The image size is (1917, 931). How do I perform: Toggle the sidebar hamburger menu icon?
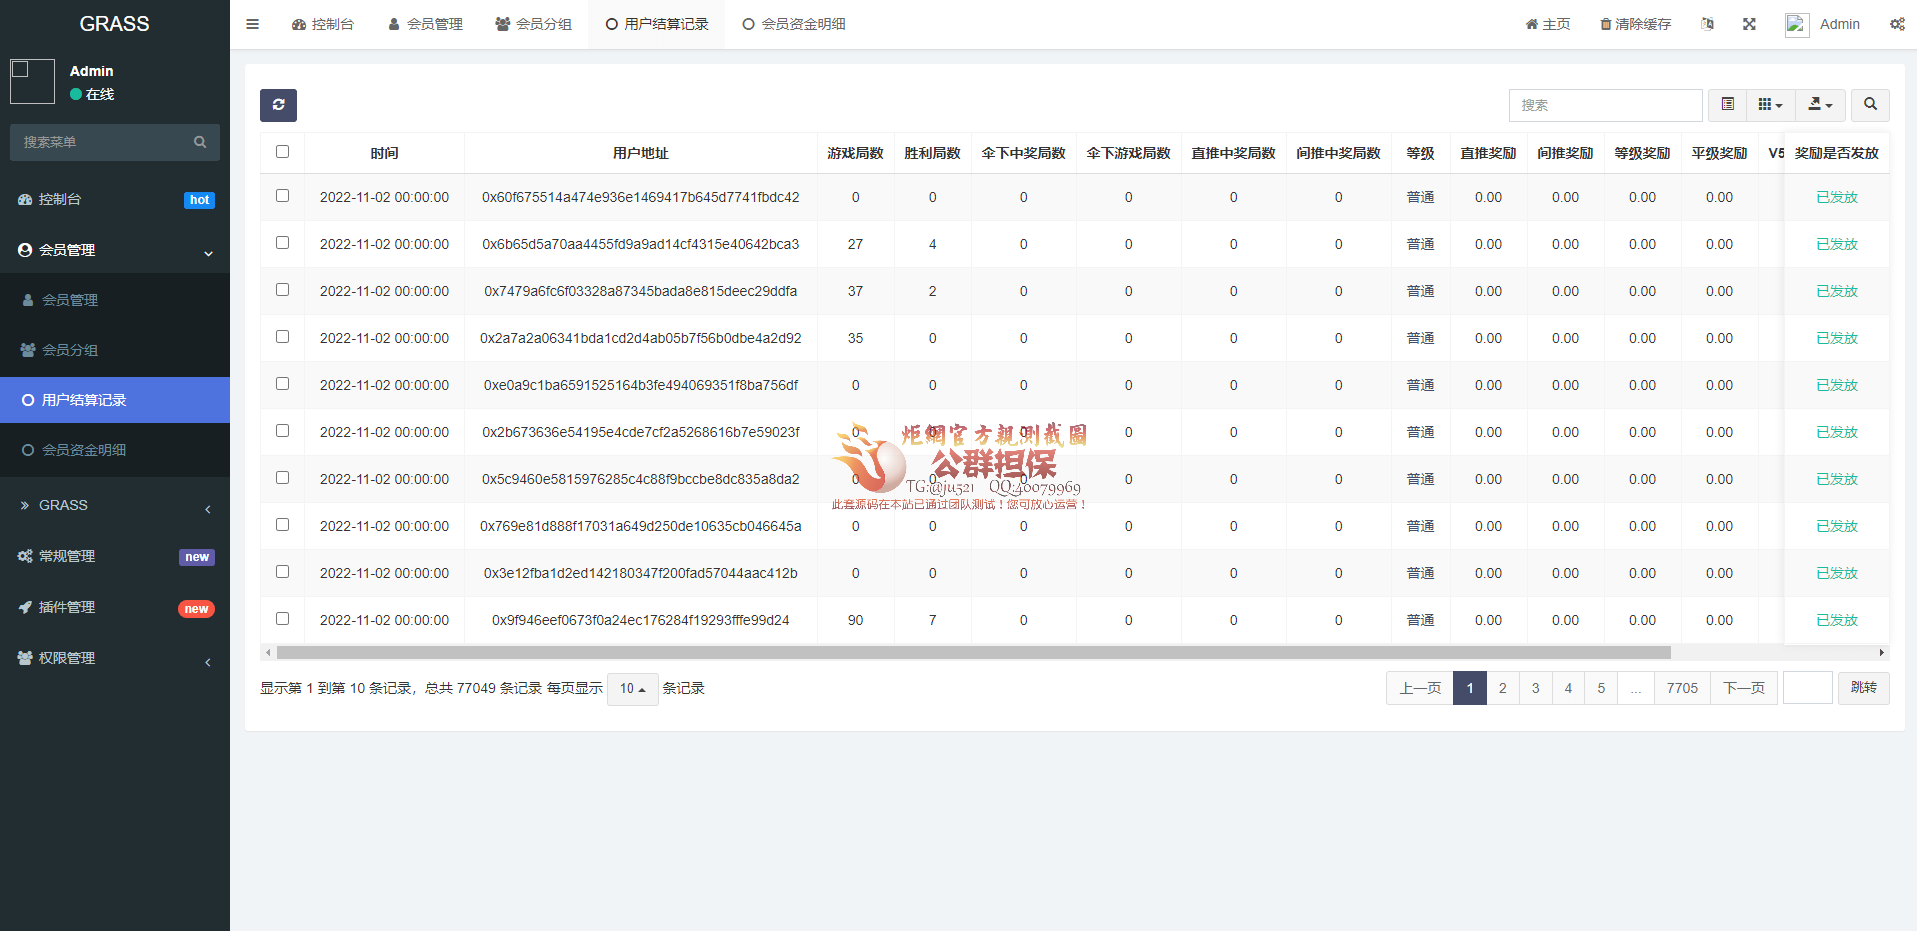click(253, 24)
